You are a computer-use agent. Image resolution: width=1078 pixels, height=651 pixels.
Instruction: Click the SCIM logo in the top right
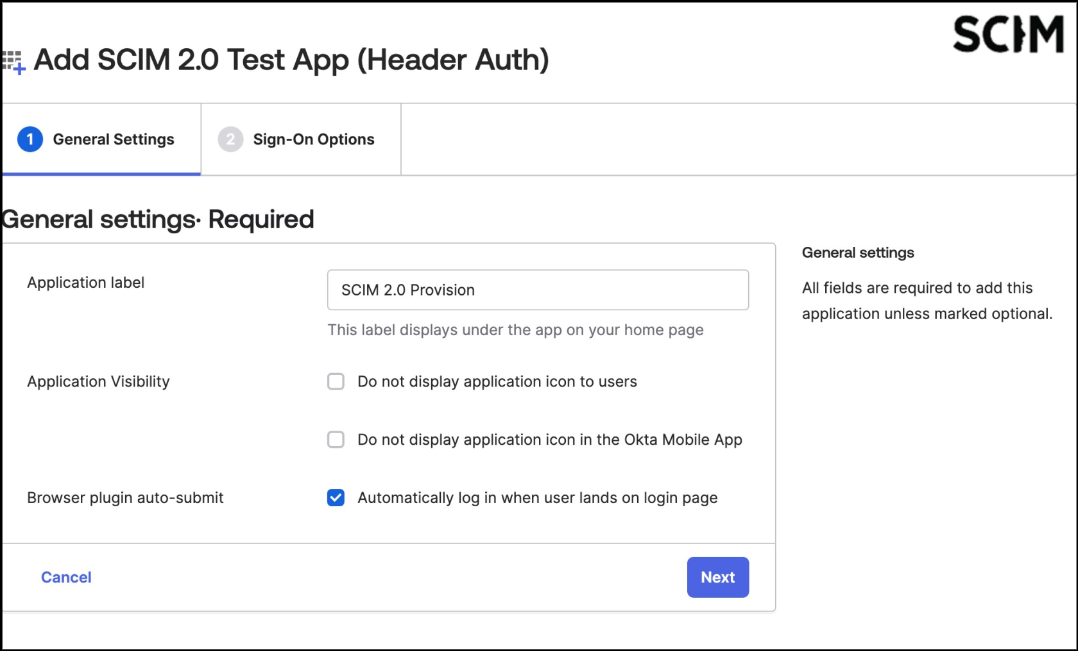1007,35
